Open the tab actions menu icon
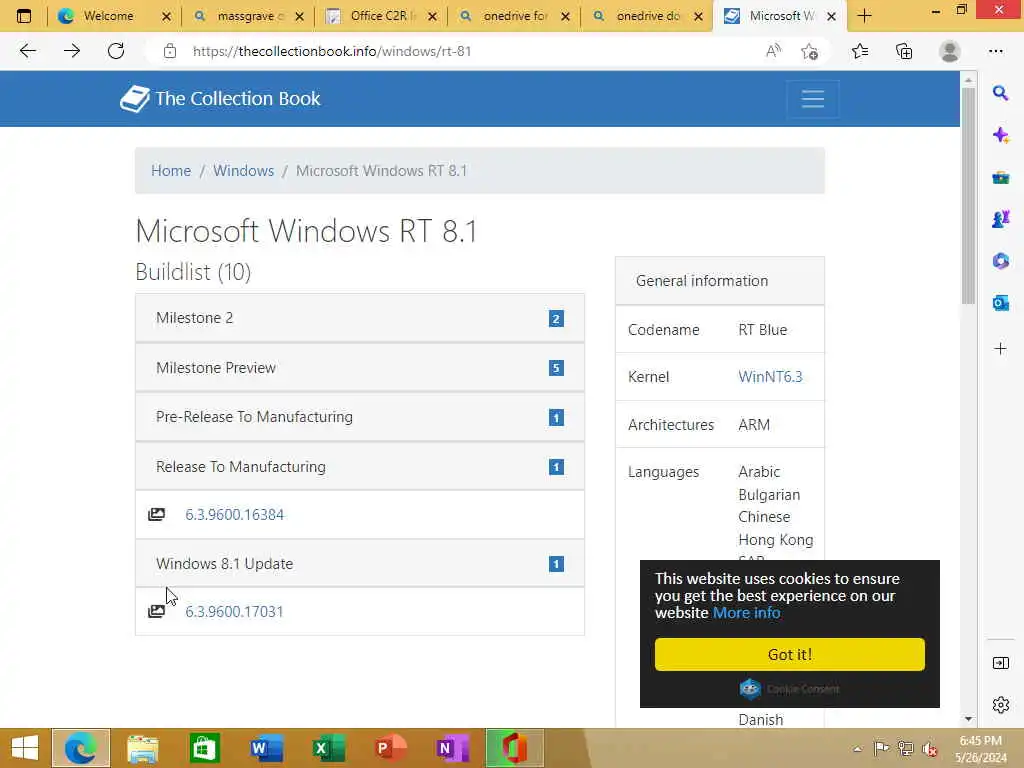 tap(24, 16)
